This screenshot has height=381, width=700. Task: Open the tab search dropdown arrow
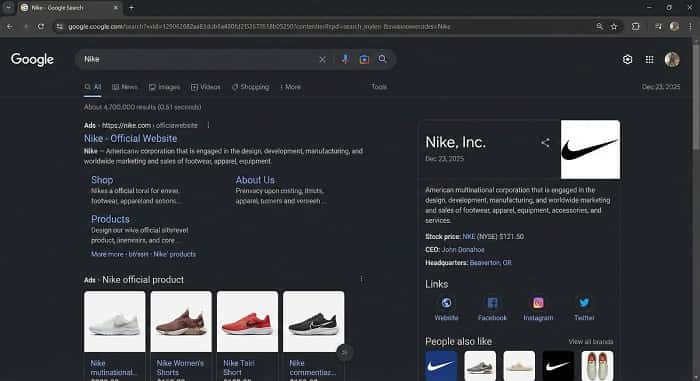(x=8, y=8)
